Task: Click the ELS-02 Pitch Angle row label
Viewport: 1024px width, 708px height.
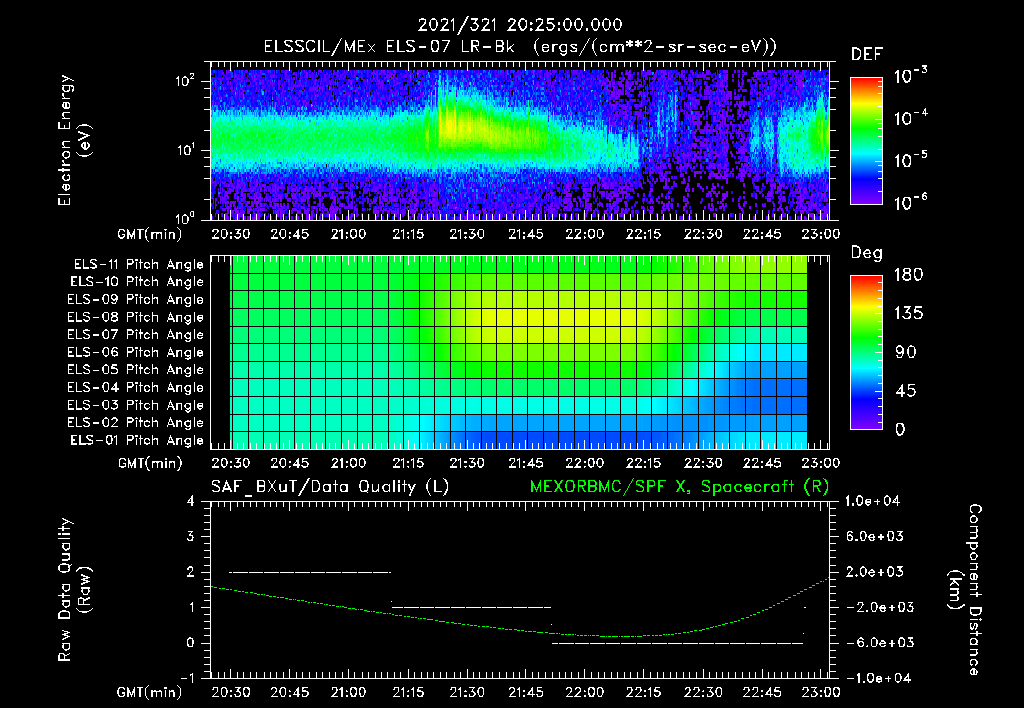Action: (x=135, y=423)
